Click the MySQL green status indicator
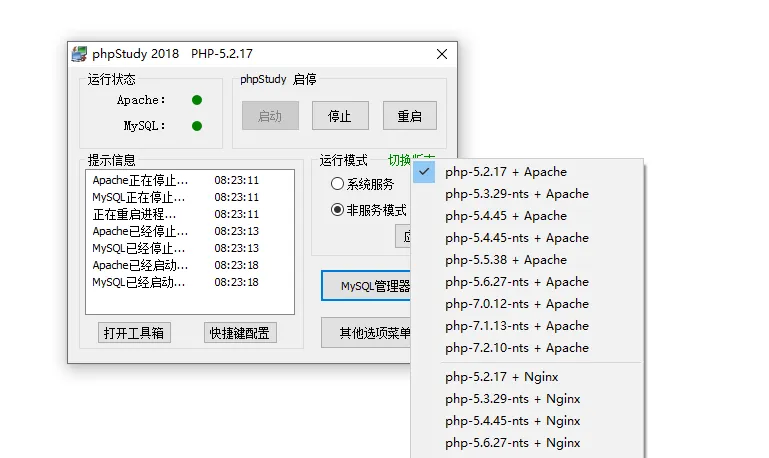This screenshot has width=769, height=458. pos(197,126)
